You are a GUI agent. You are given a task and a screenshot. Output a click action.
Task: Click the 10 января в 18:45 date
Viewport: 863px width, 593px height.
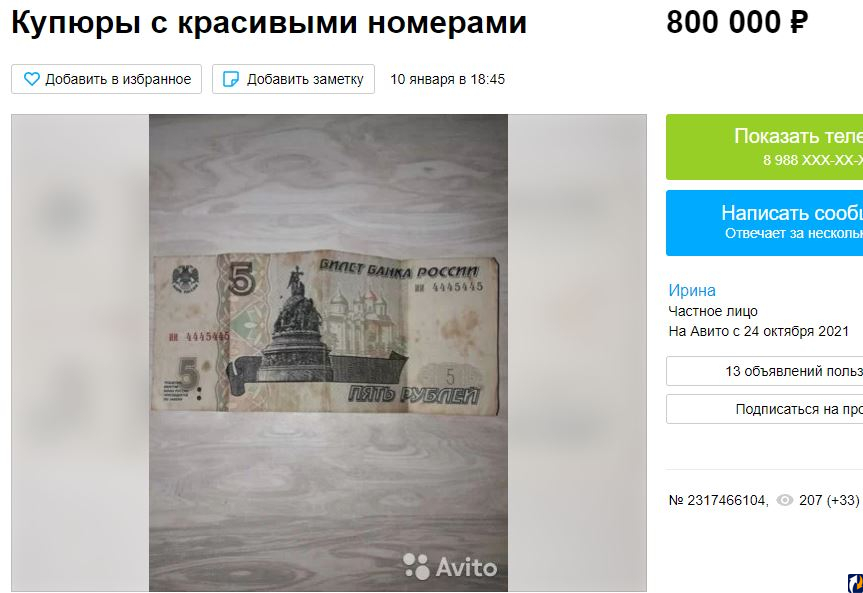(x=447, y=79)
